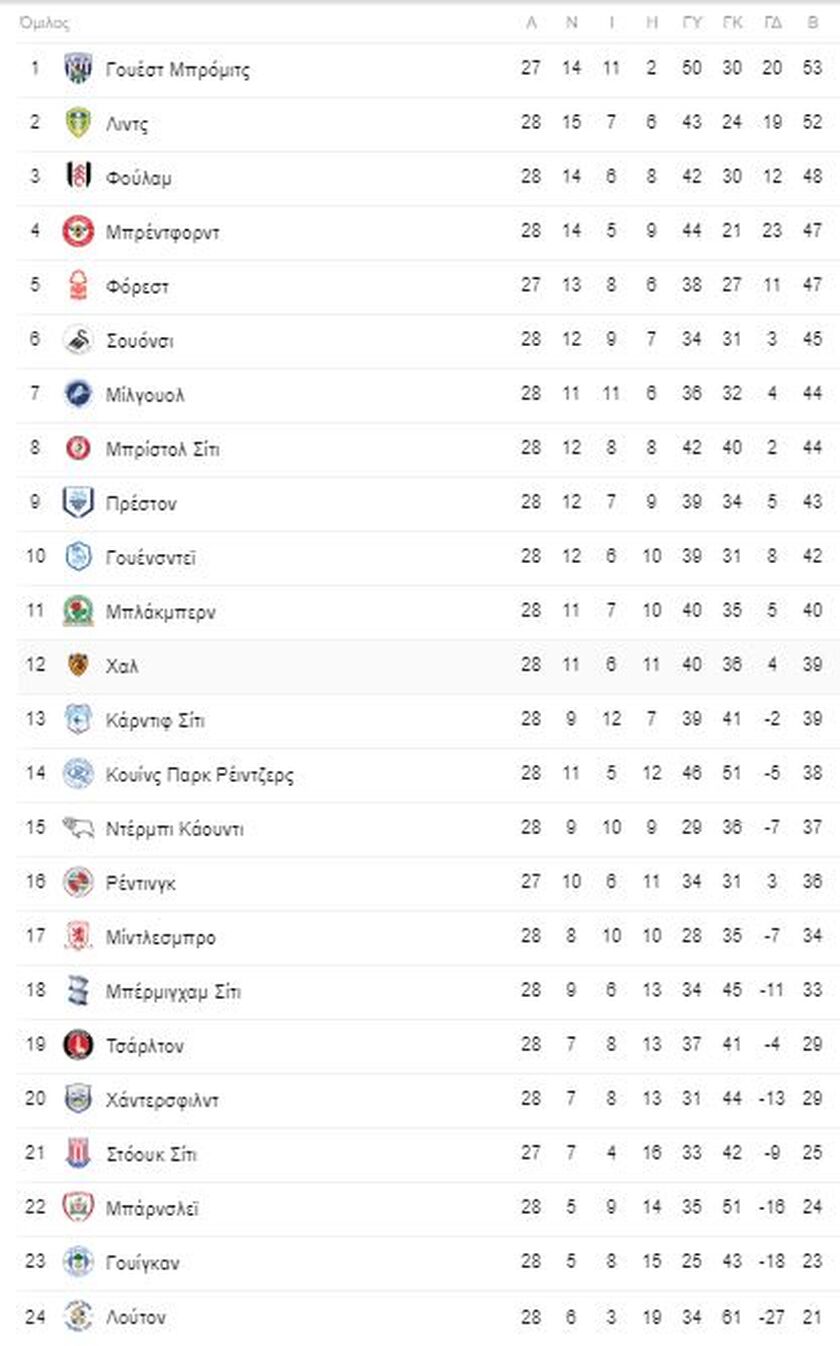This screenshot has width=840, height=1346.
Task: Click the Λούτον team logo
Action: tap(78, 1316)
